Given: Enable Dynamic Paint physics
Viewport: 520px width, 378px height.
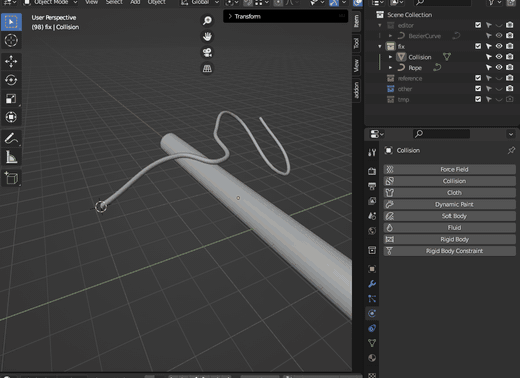Looking at the screenshot, I should (450, 204).
